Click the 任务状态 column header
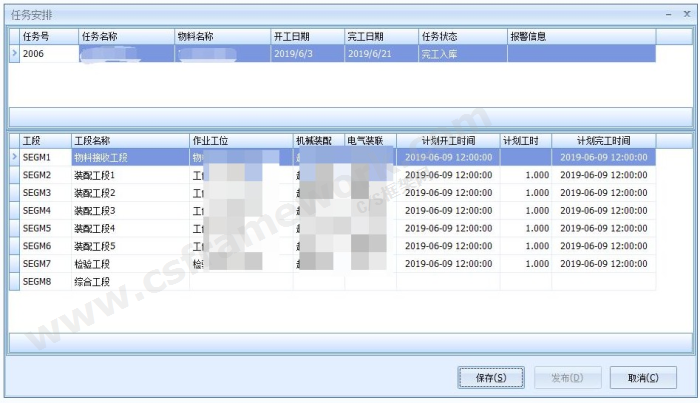This screenshot has height=403, width=700. (461, 37)
